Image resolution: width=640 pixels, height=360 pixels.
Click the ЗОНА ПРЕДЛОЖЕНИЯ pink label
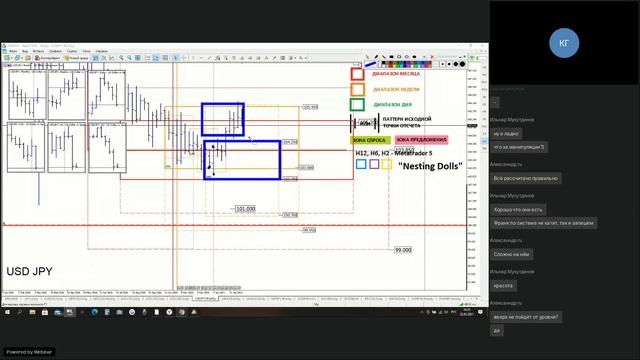pos(421,140)
